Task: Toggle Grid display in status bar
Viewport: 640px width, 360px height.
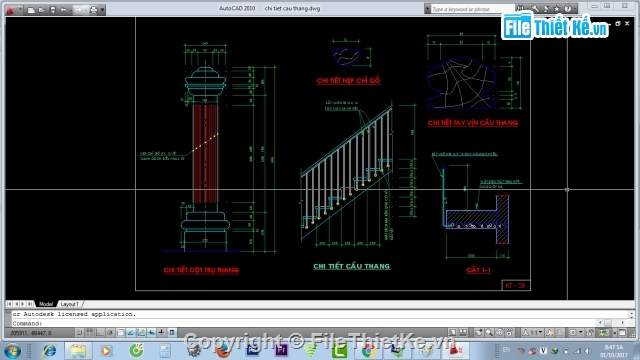Action: (90, 333)
